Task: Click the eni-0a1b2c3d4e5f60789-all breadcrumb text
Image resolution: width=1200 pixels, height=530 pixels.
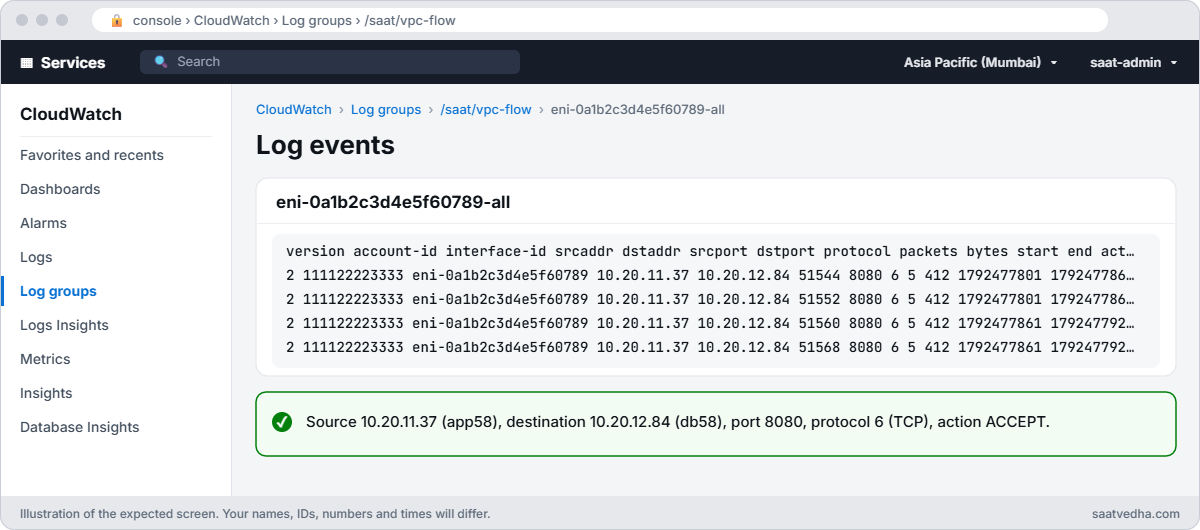Action: 638,109
